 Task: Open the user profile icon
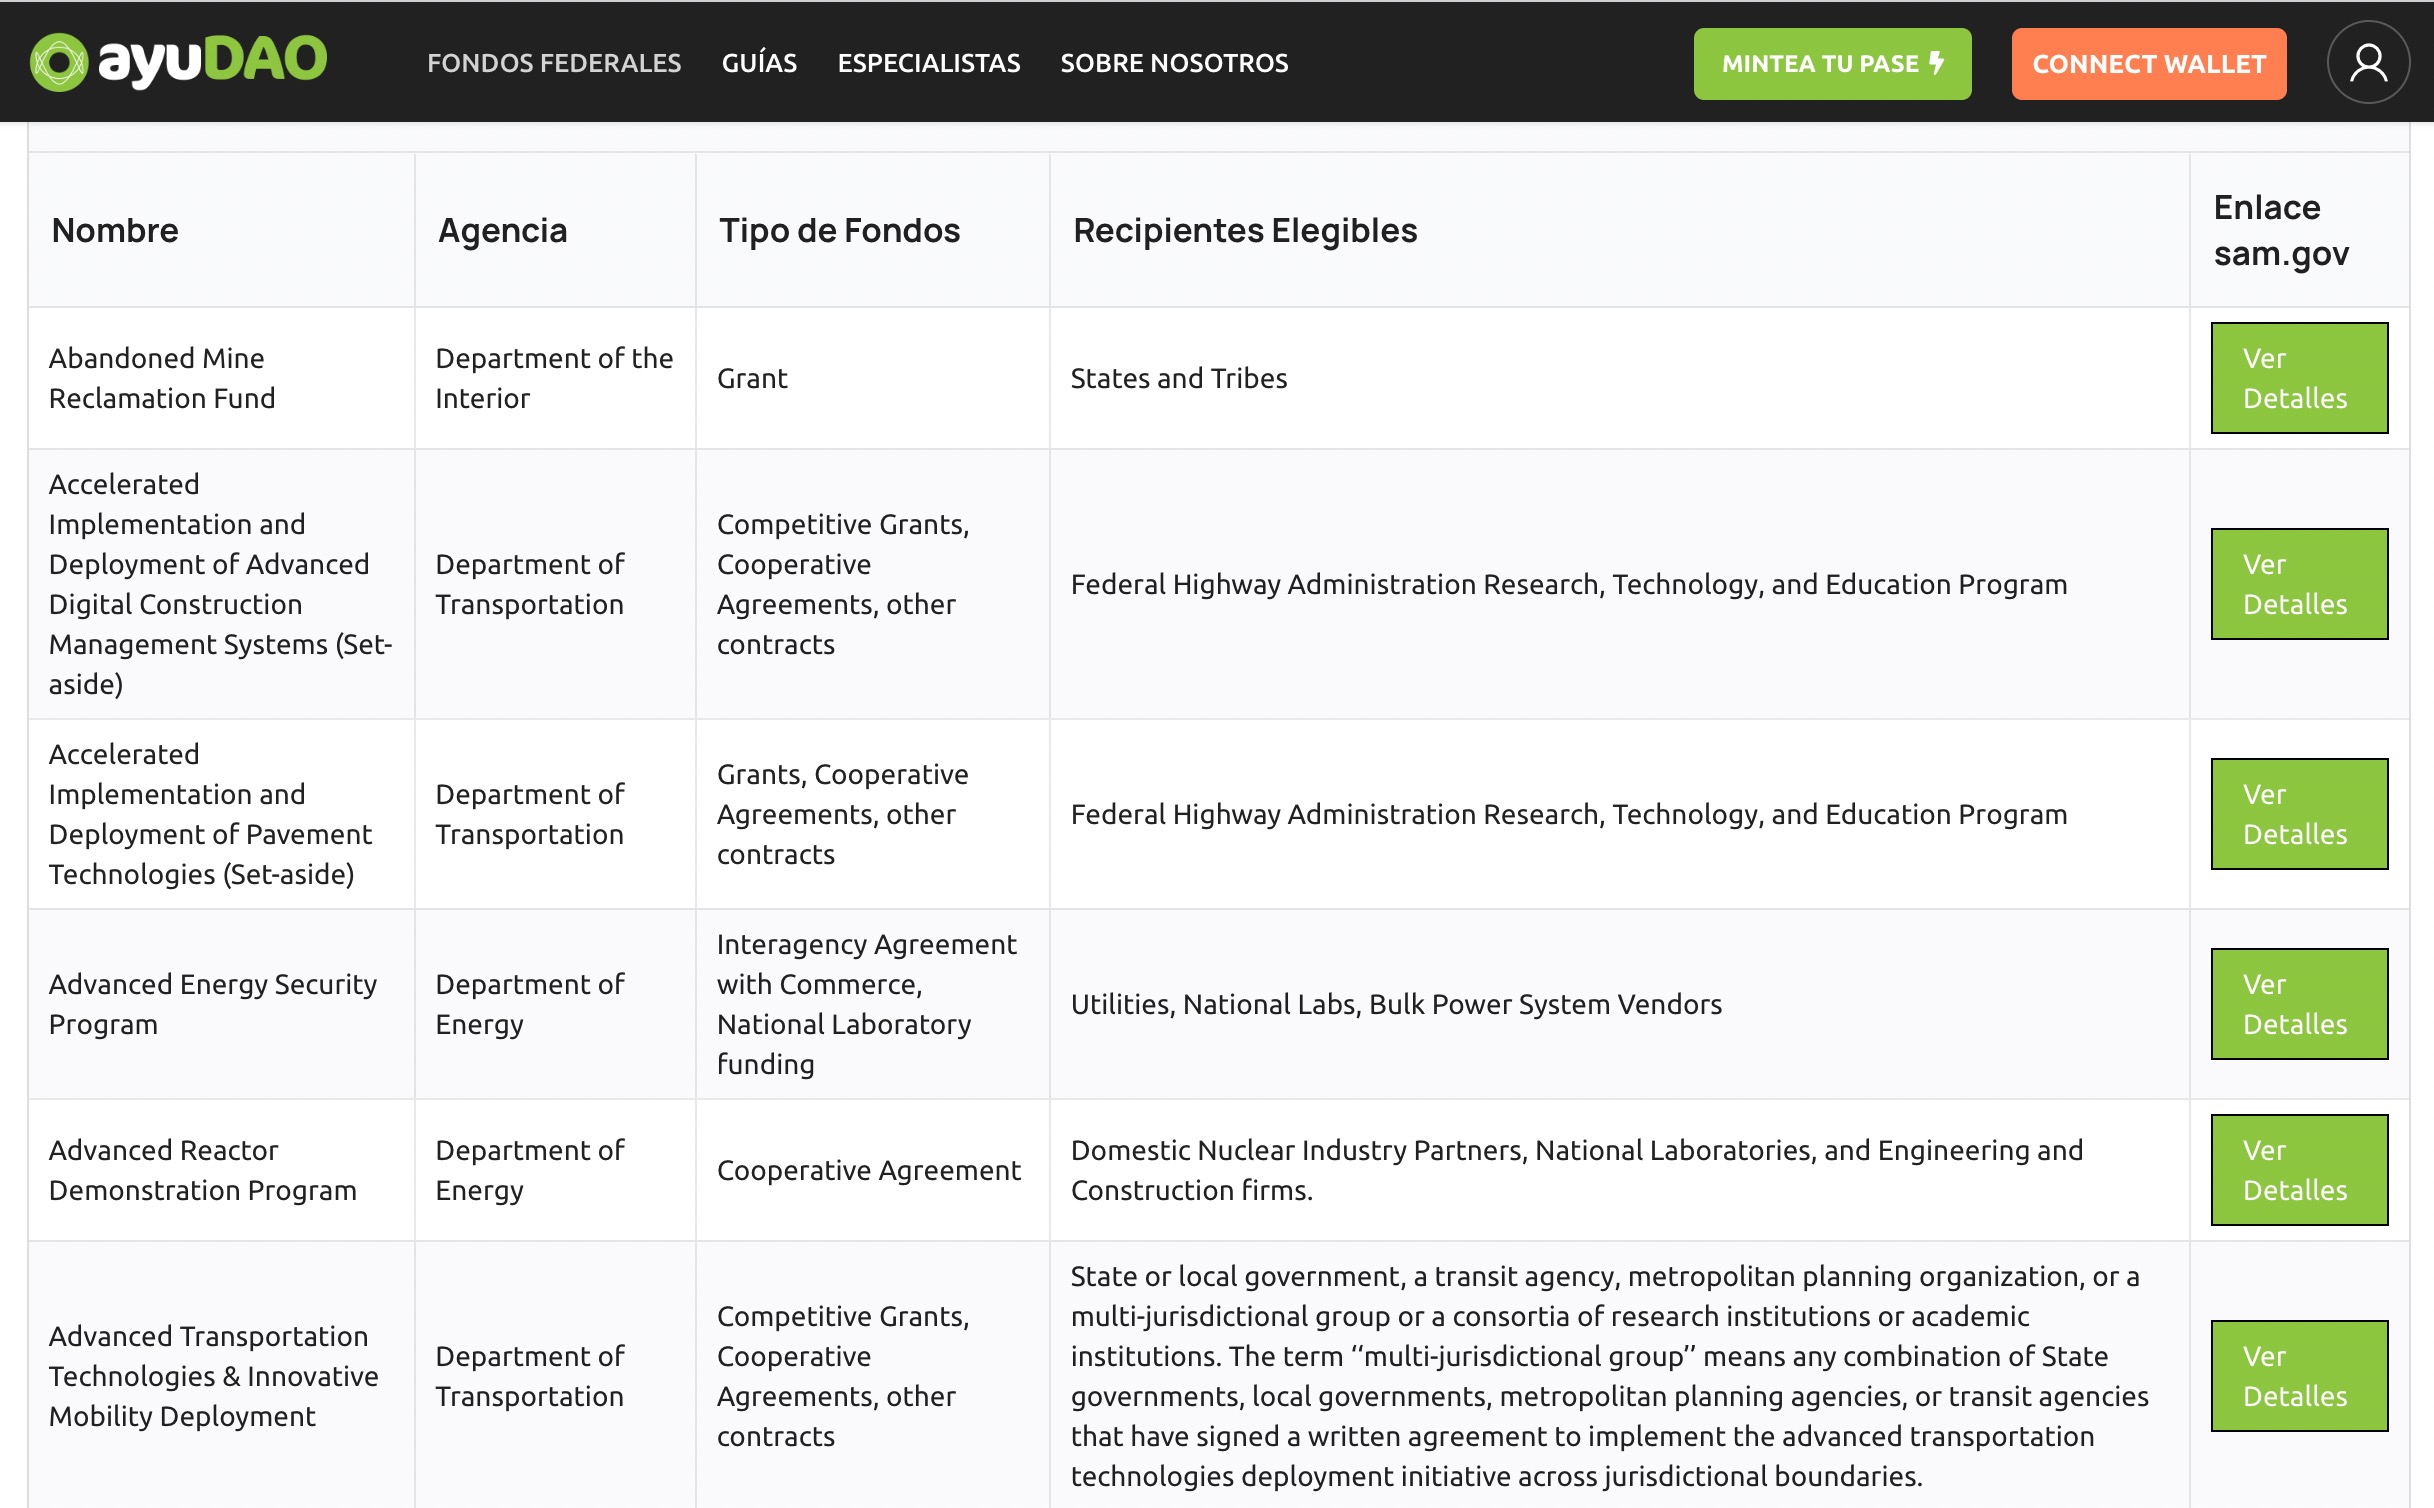2367,62
